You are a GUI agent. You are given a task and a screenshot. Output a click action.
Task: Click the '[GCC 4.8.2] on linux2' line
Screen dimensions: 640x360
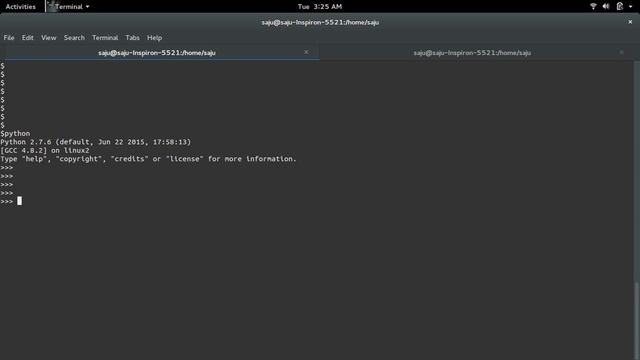click(44, 151)
